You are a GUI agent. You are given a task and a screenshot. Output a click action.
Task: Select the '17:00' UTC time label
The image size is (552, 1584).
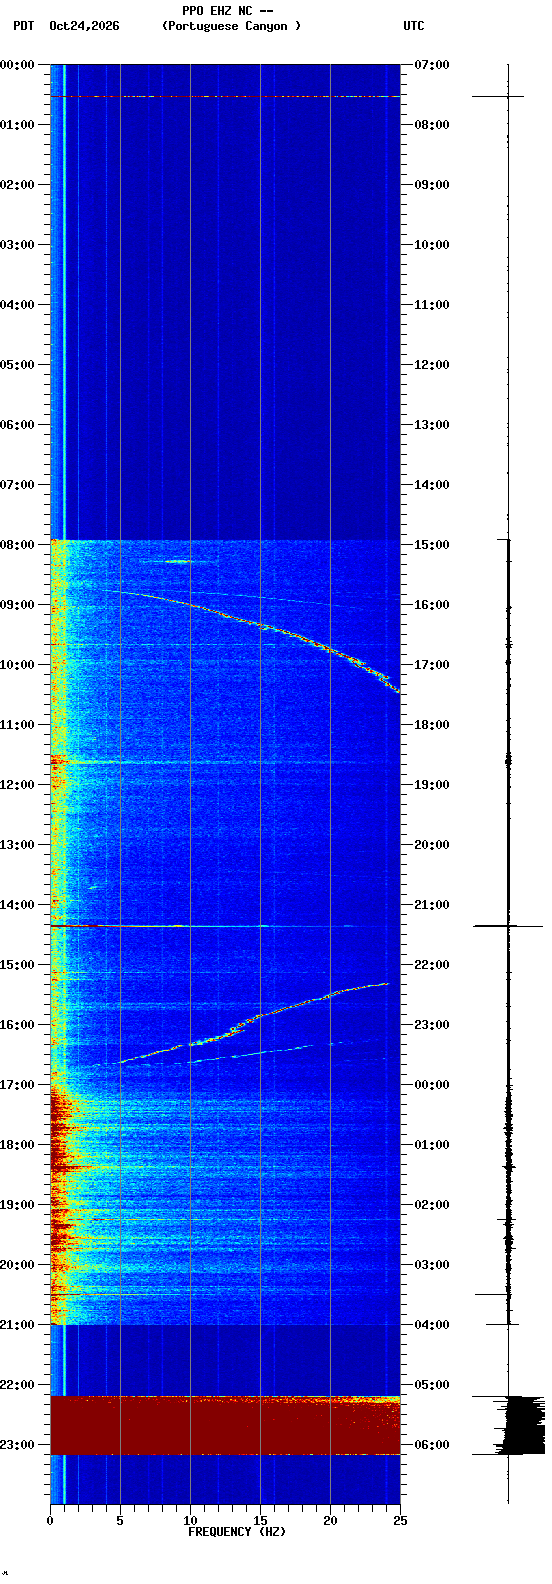click(x=432, y=665)
